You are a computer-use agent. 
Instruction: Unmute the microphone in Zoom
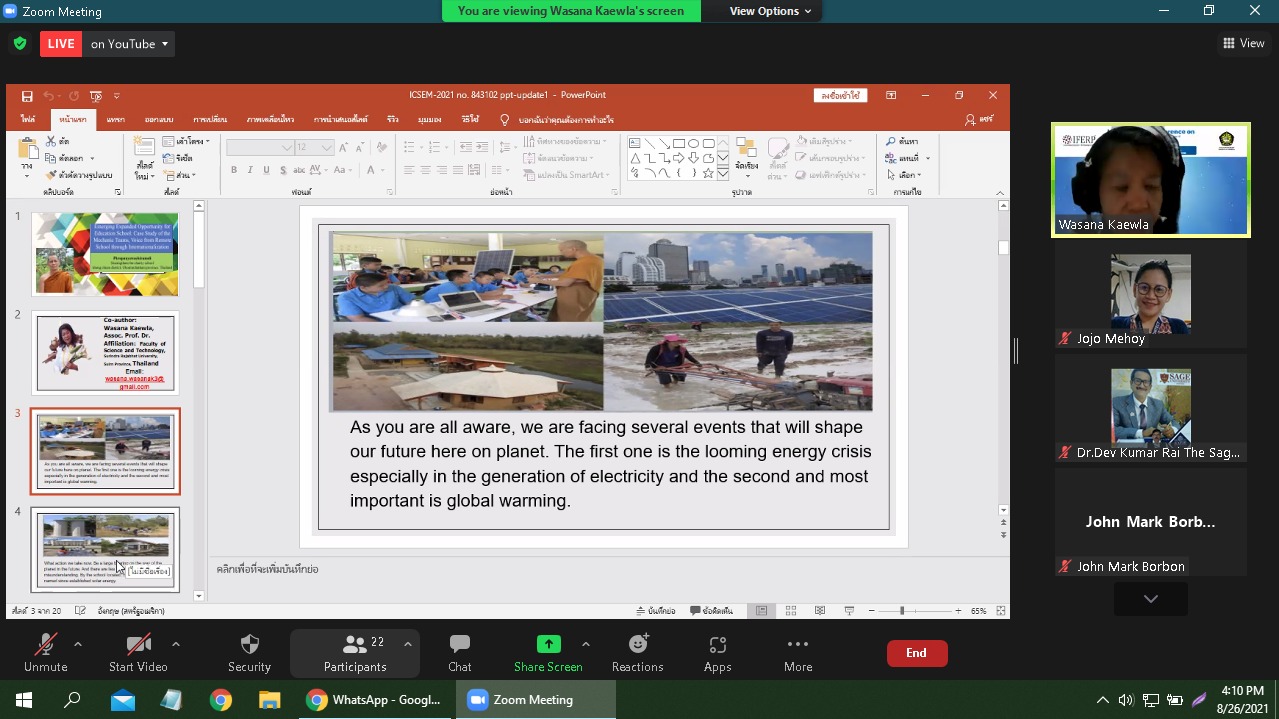point(46,653)
